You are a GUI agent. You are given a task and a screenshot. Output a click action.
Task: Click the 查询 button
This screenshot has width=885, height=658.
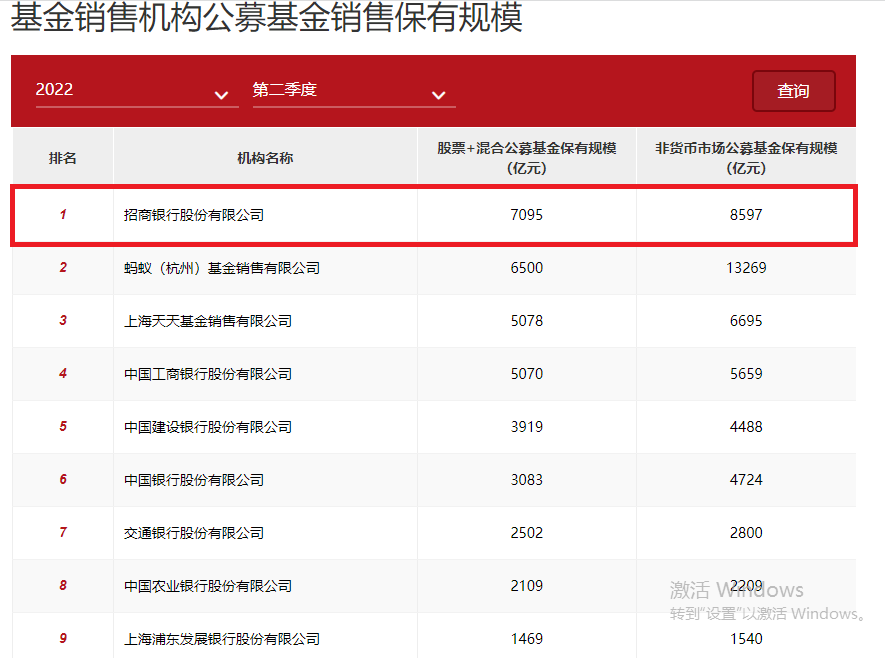[x=794, y=91]
